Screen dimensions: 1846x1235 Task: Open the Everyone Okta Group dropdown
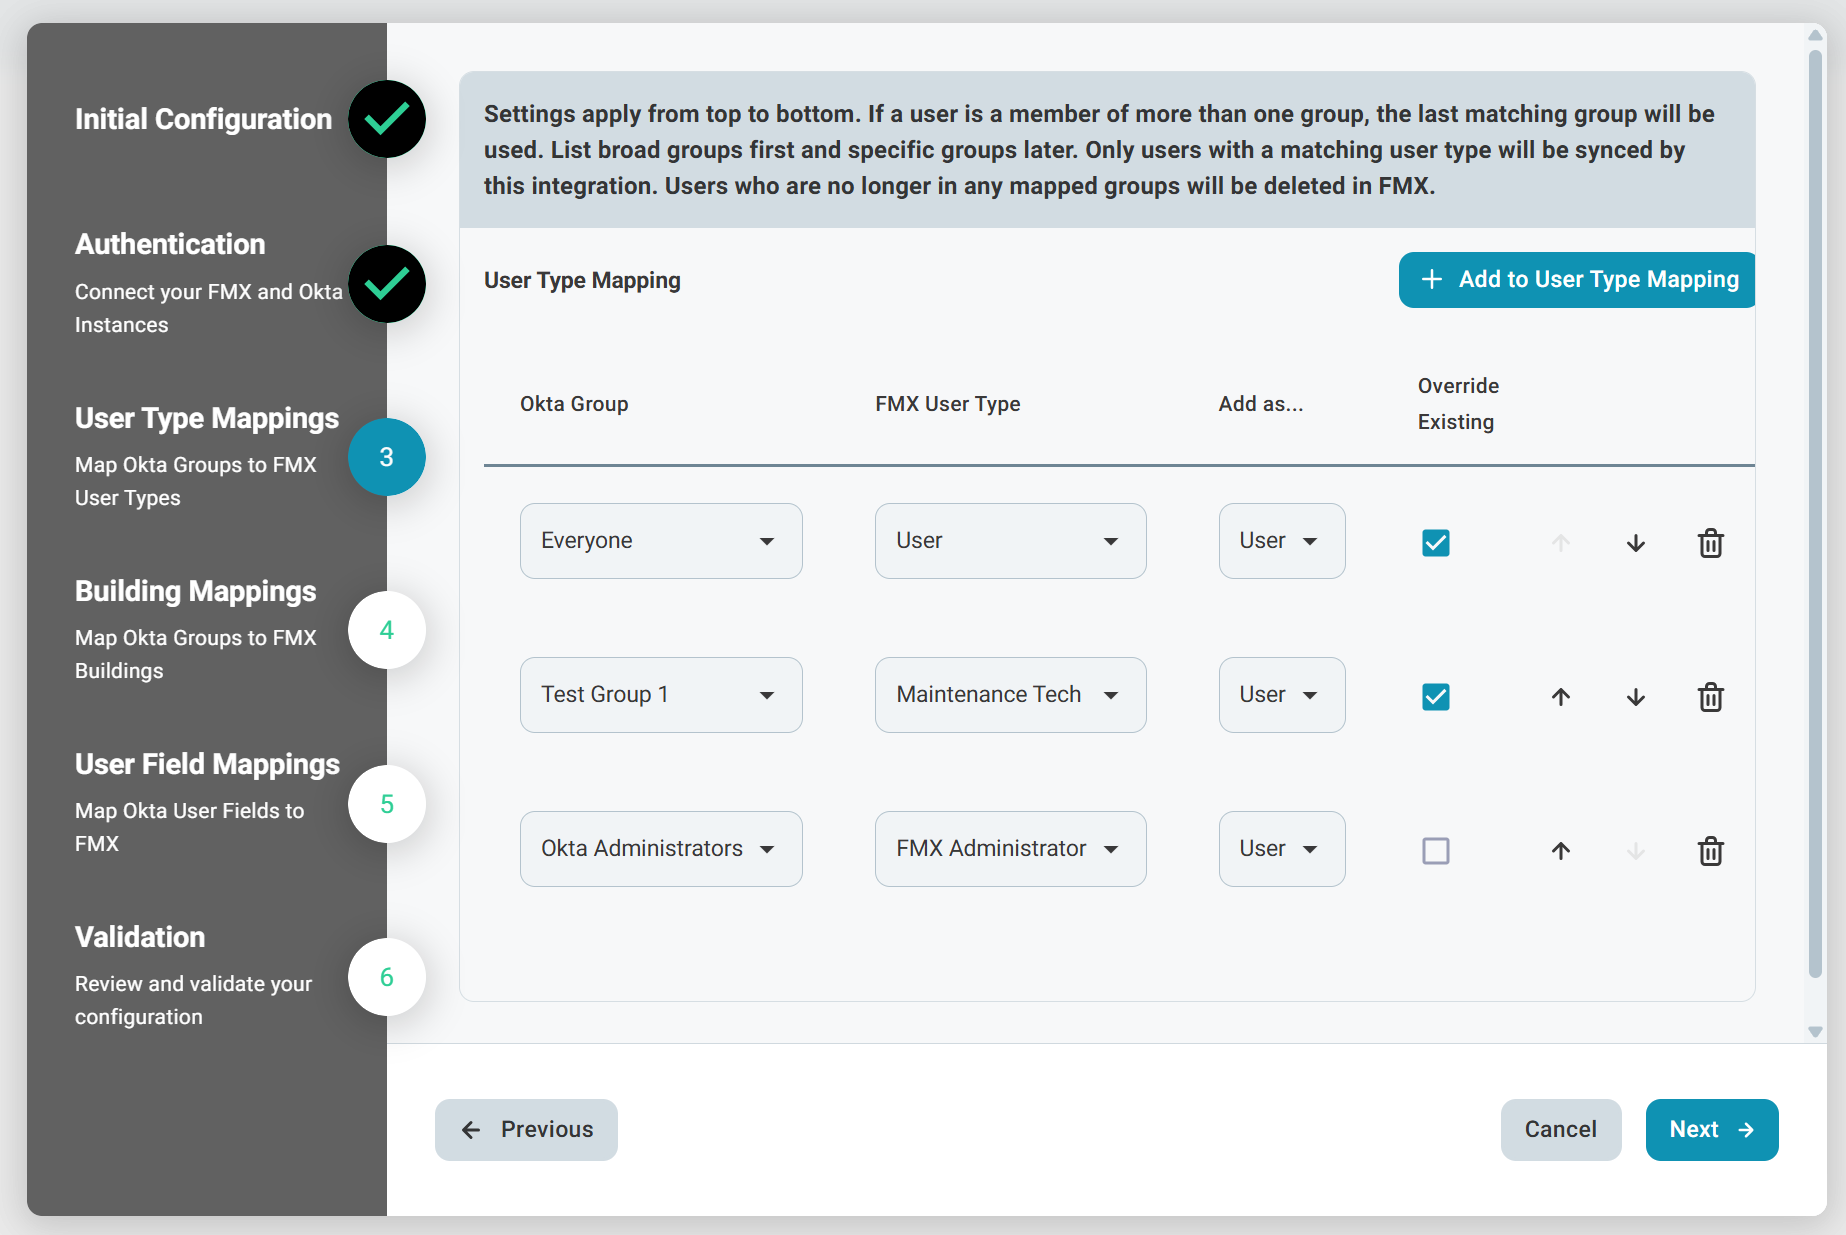tap(660, 541)
